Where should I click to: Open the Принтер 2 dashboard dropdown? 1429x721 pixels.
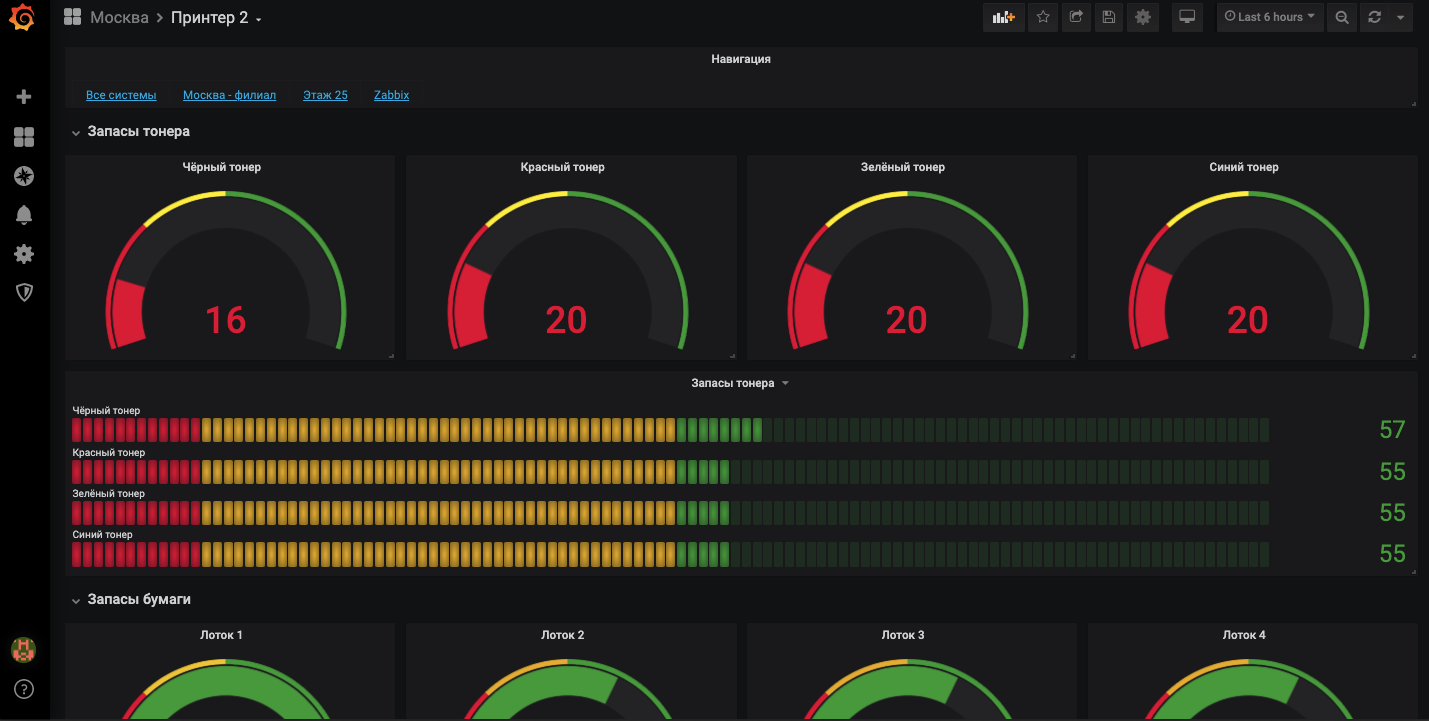coord(216,18)
